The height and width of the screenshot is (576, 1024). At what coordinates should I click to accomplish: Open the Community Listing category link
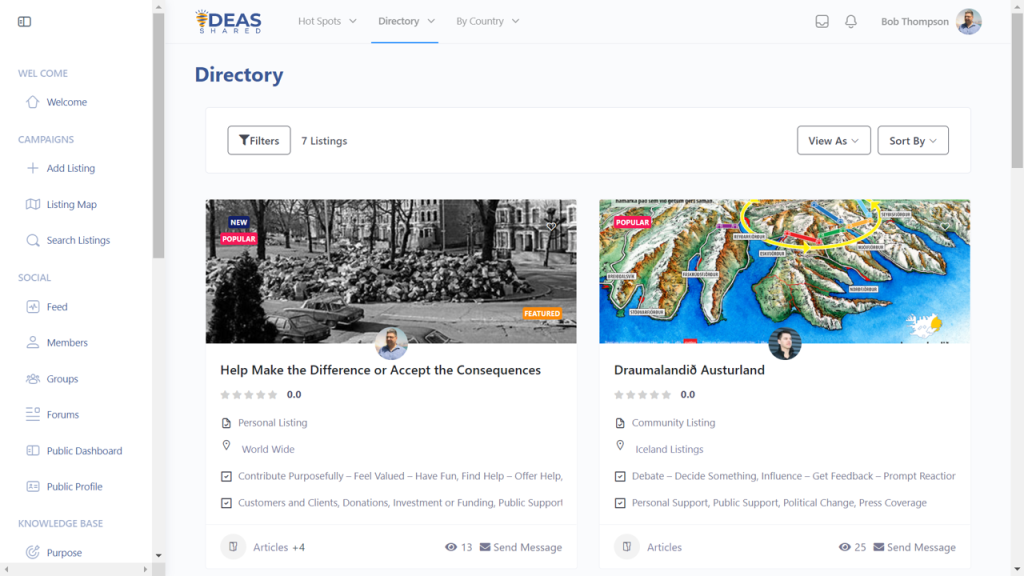tap(673, 423)
